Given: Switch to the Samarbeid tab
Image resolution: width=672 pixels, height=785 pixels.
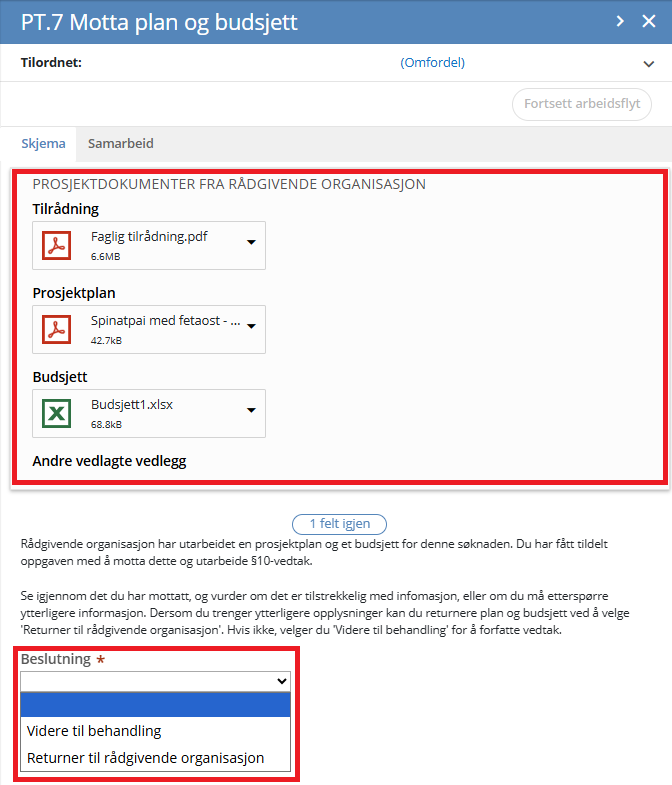Looking at the screenshot, I should 121,144.
